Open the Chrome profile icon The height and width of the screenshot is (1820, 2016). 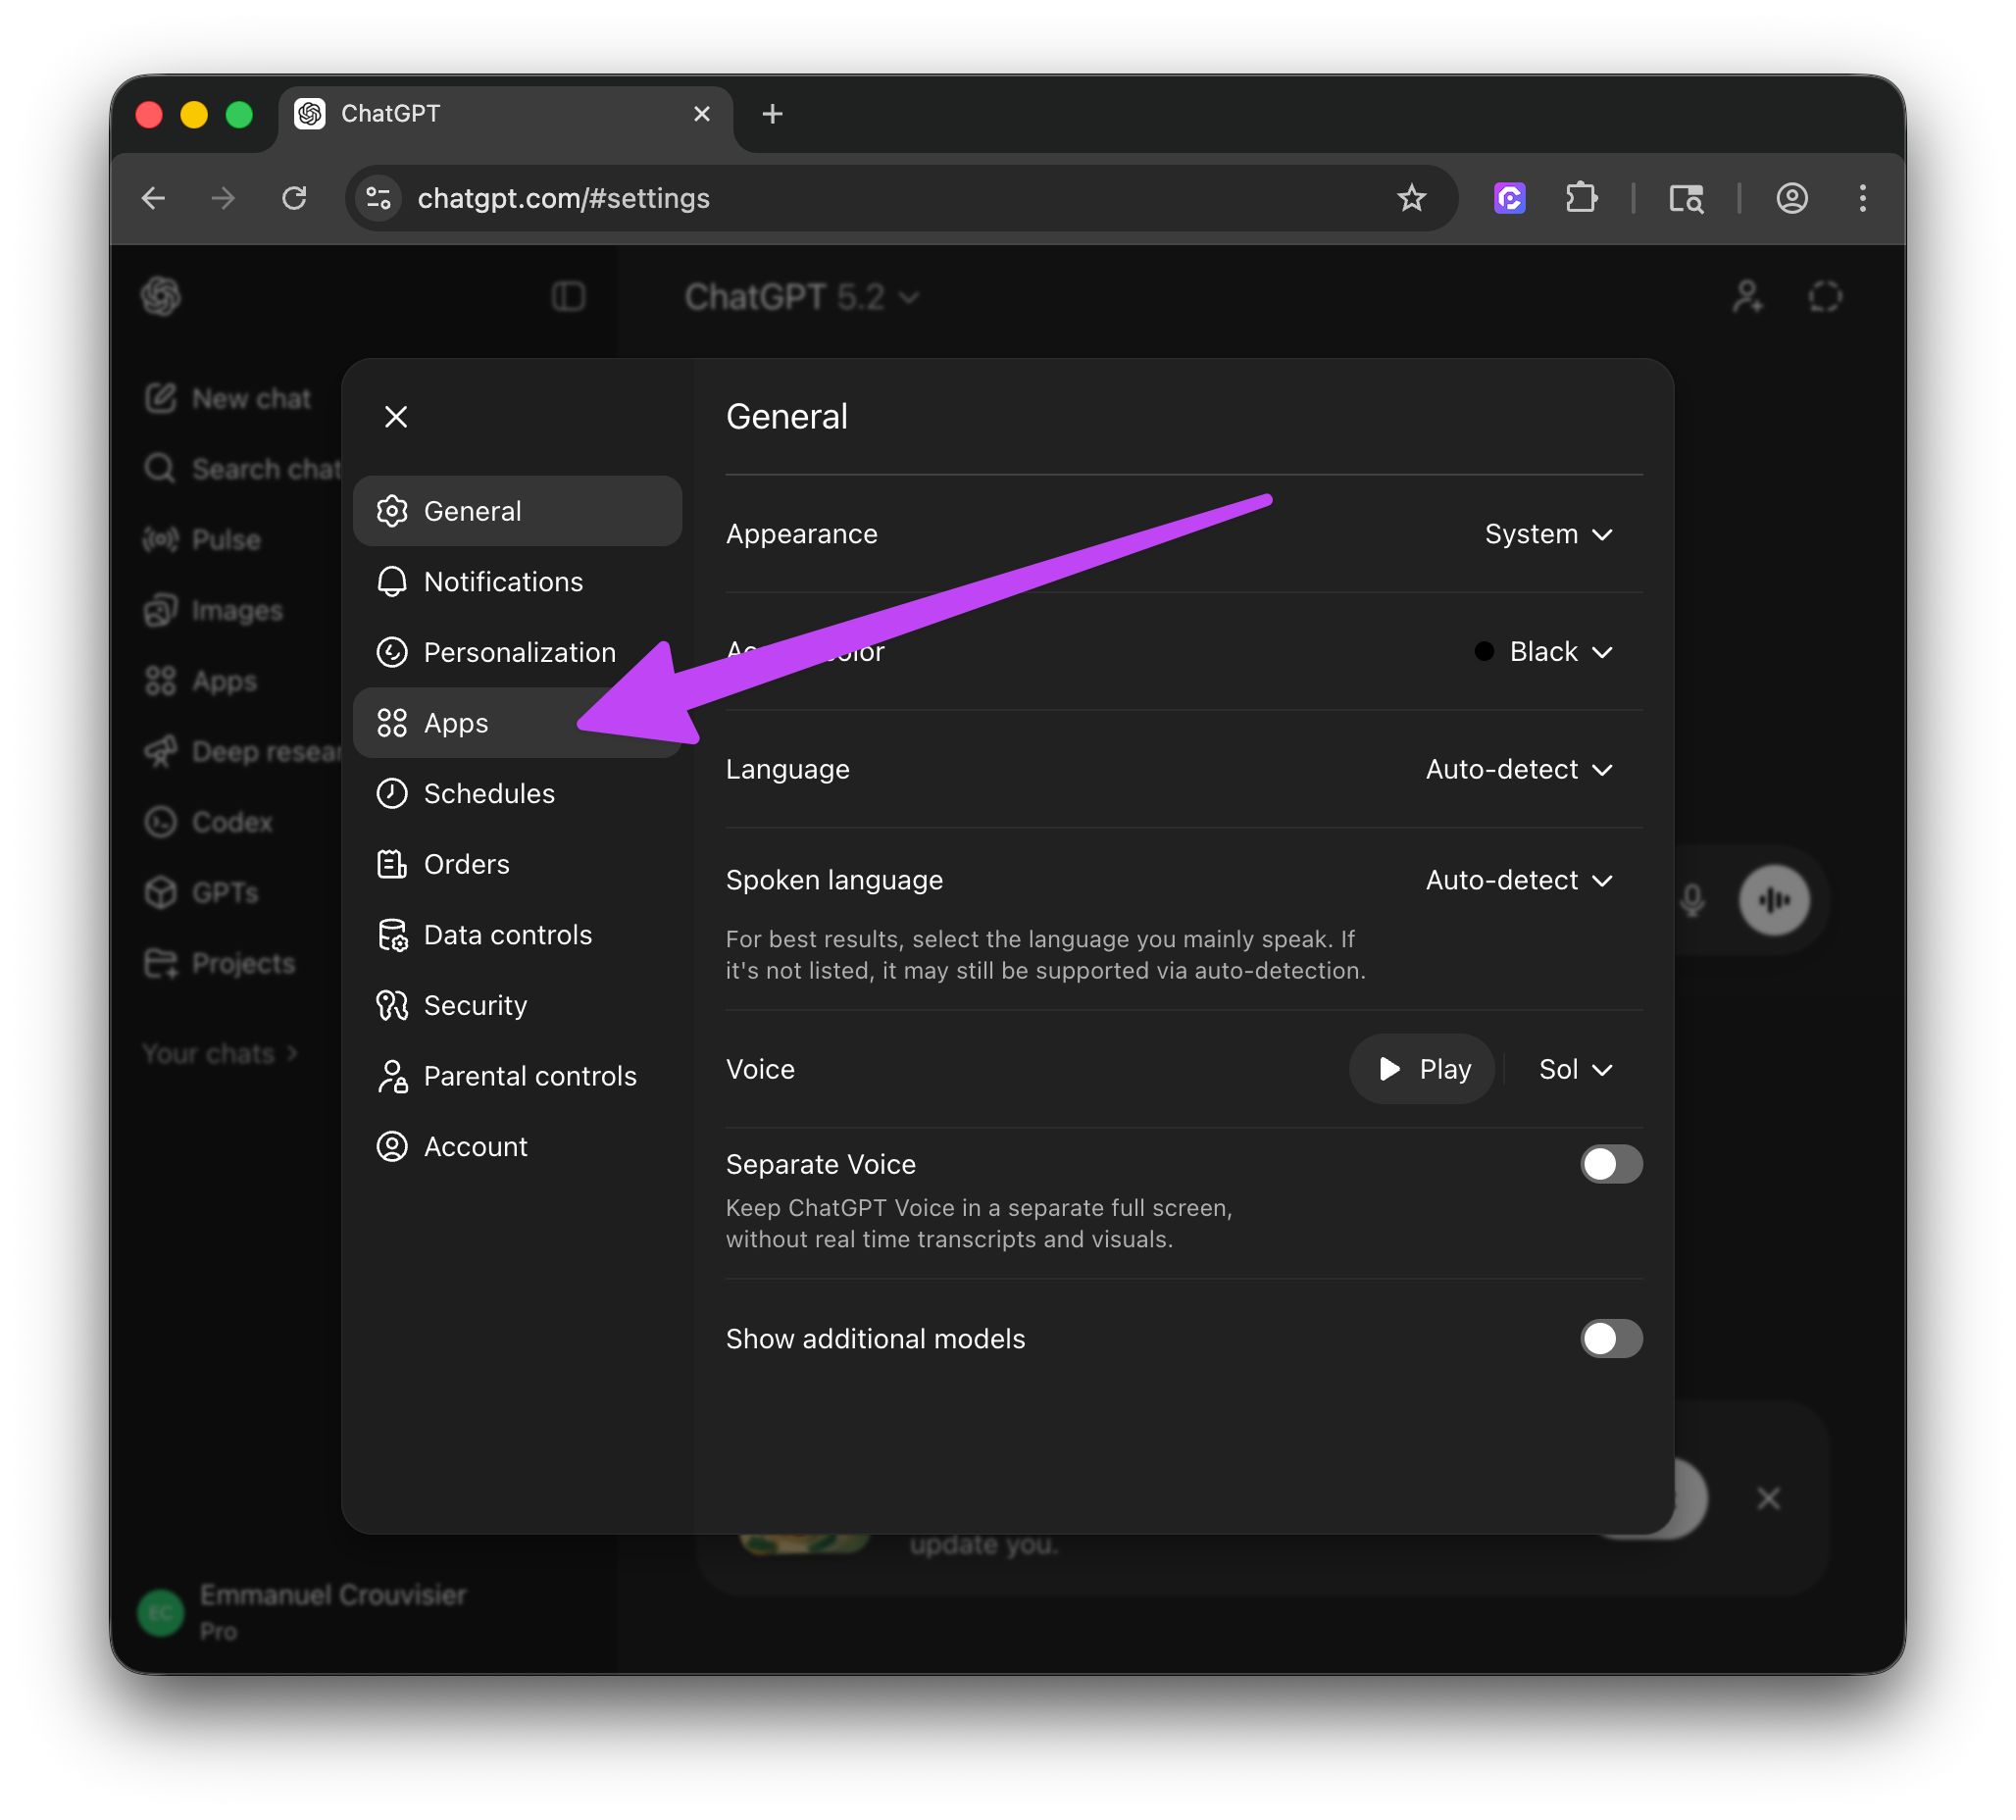tap(1791, 198)
